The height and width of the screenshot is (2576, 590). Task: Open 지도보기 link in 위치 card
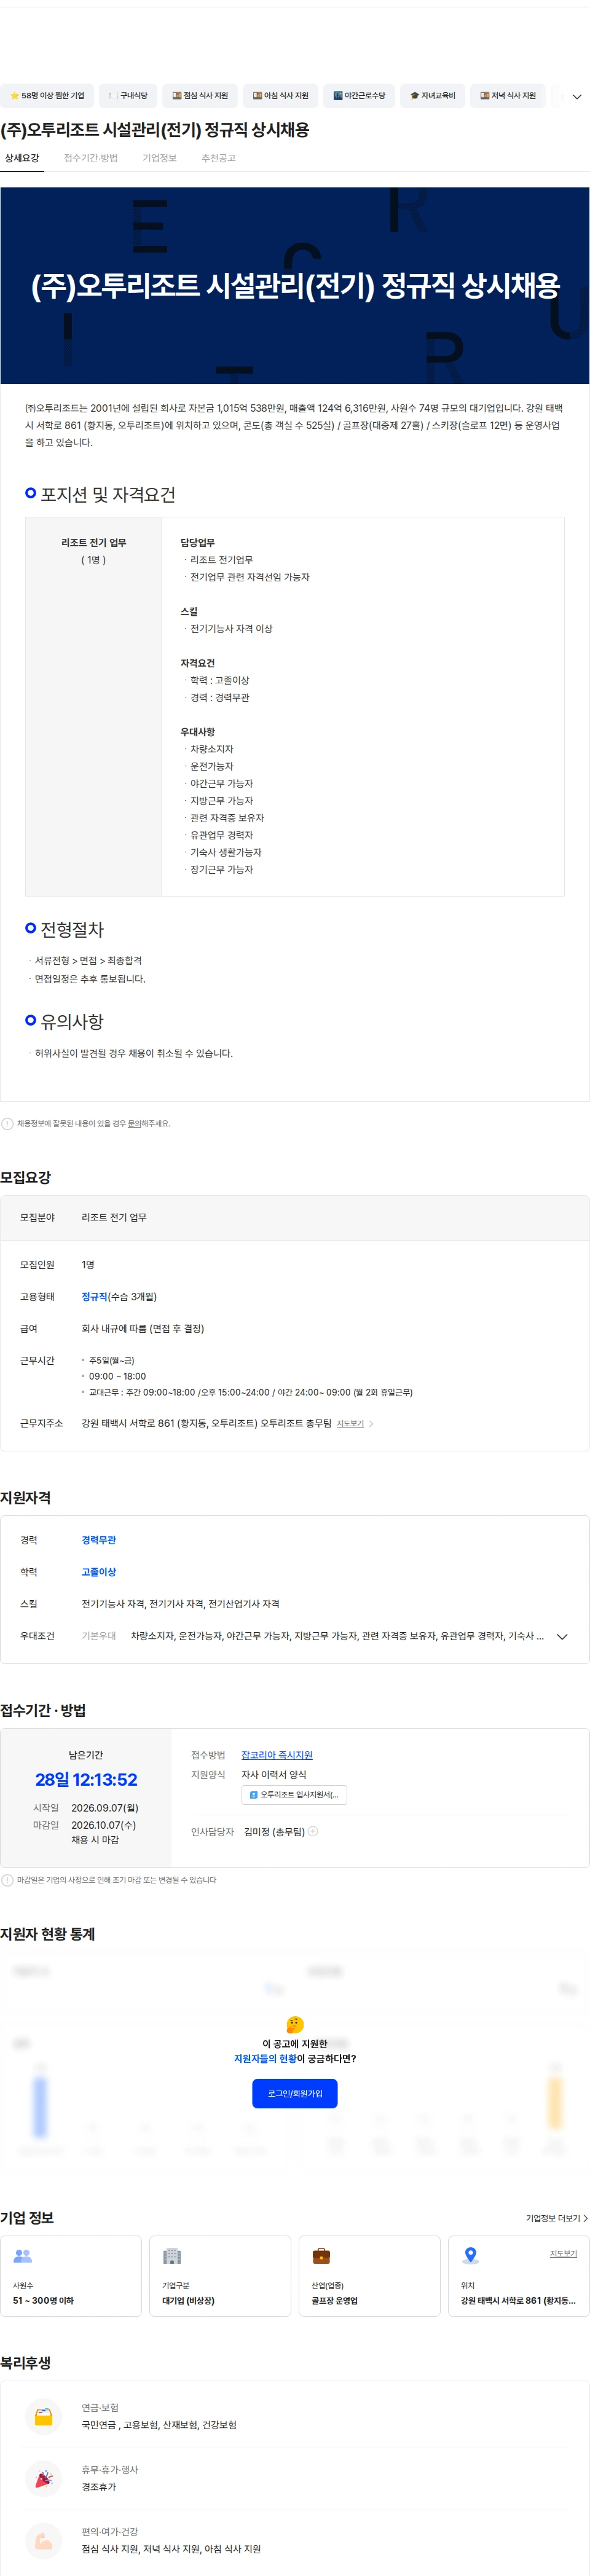(x=563, y=2253)
